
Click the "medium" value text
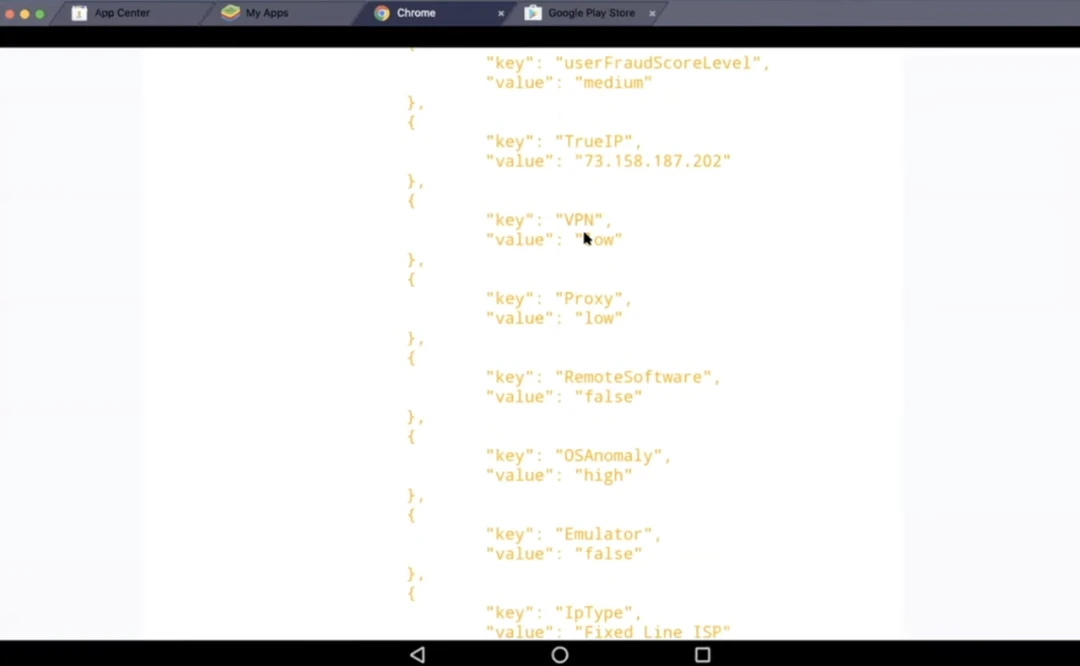[613, 83]
